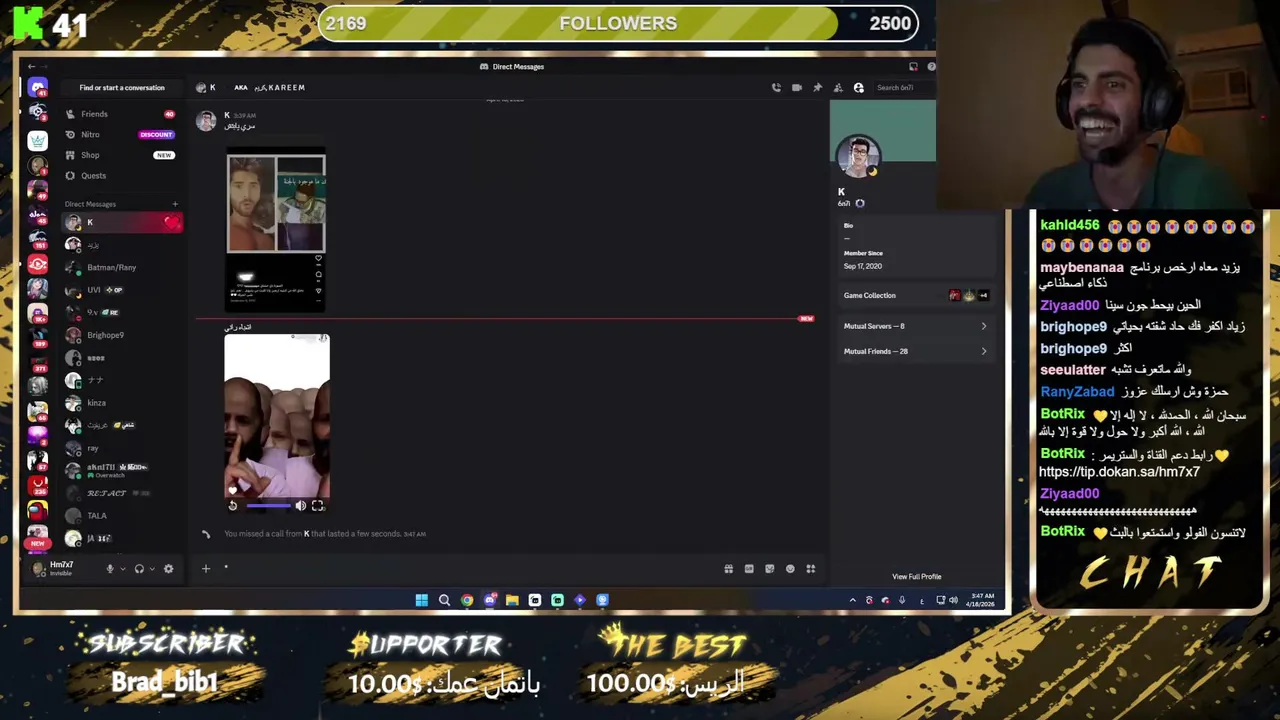This screenshot has height=720, width=1280.
Task: Open the Batman/Rany direct message
Action: (x=121, y=267)
